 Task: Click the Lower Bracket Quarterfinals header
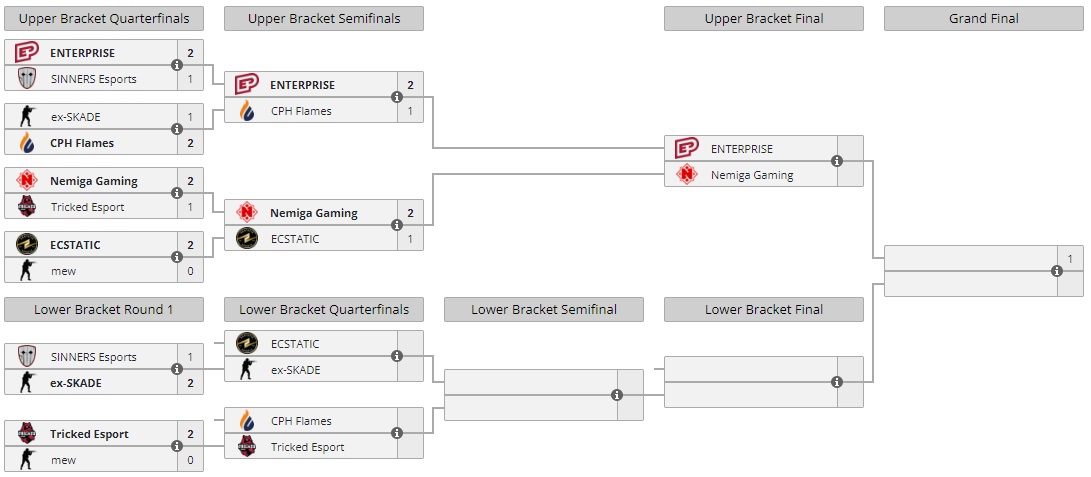[x=324, y=310]
